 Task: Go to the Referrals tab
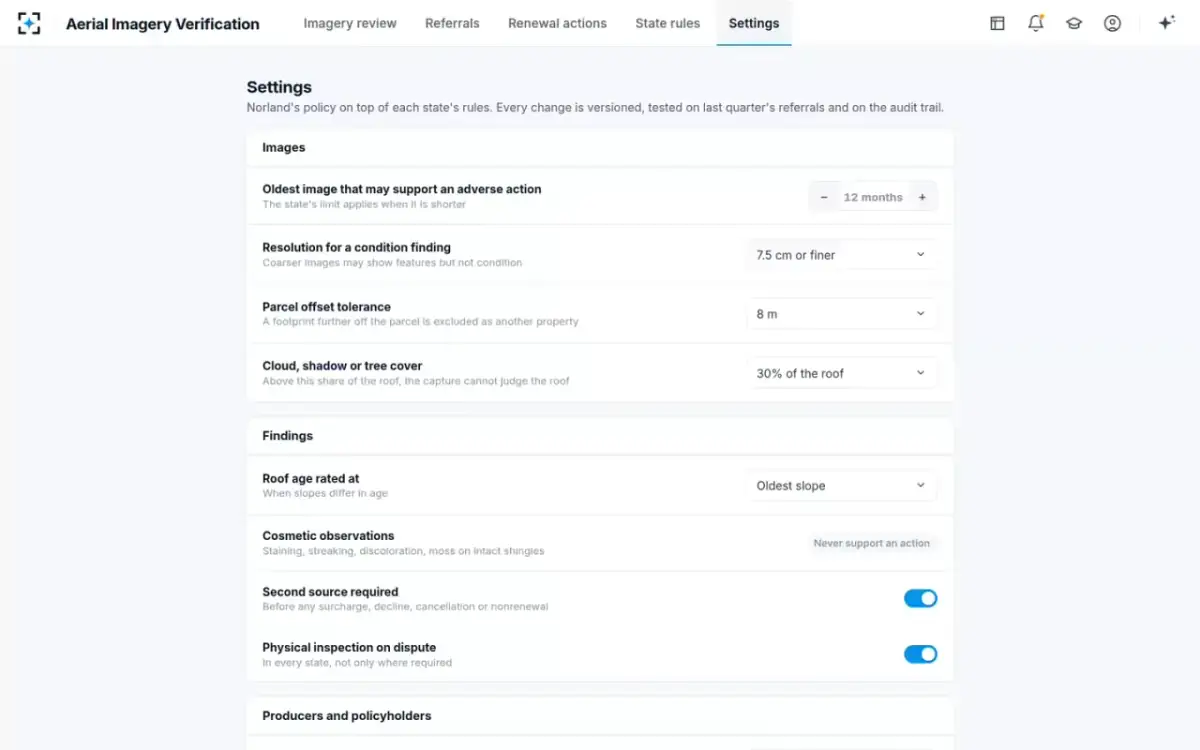coord(452,23)
